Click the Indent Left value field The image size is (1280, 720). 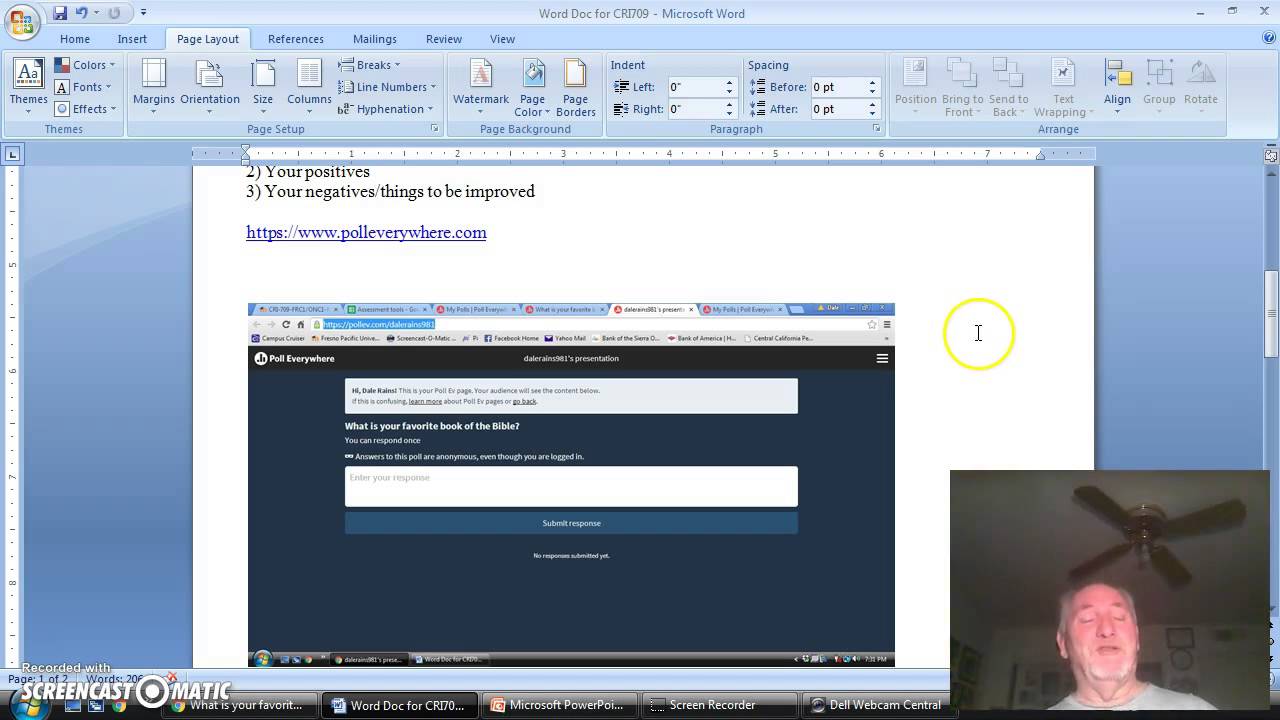pyautogui.click(x=694, y=87)
